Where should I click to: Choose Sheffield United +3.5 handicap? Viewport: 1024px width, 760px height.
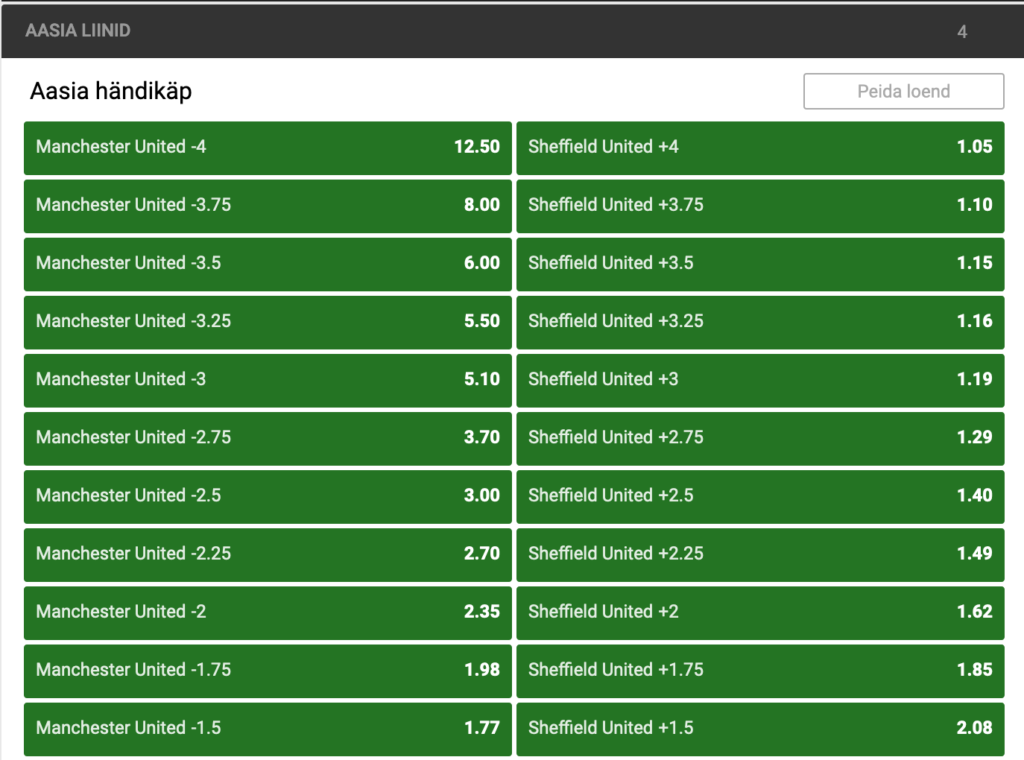coord(760,263)
